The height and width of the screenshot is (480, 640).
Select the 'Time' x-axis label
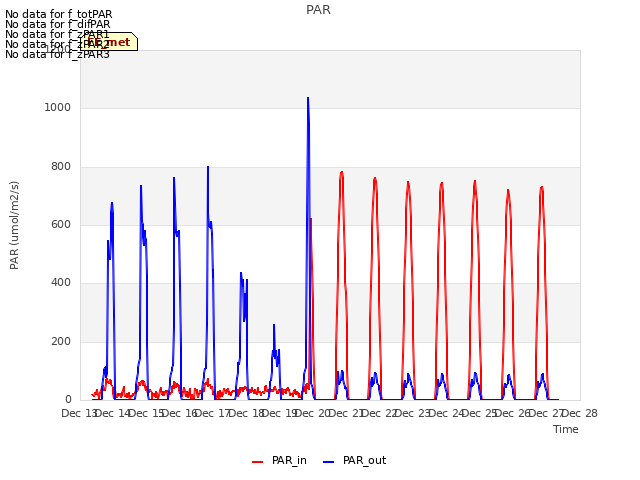[566, 429]
